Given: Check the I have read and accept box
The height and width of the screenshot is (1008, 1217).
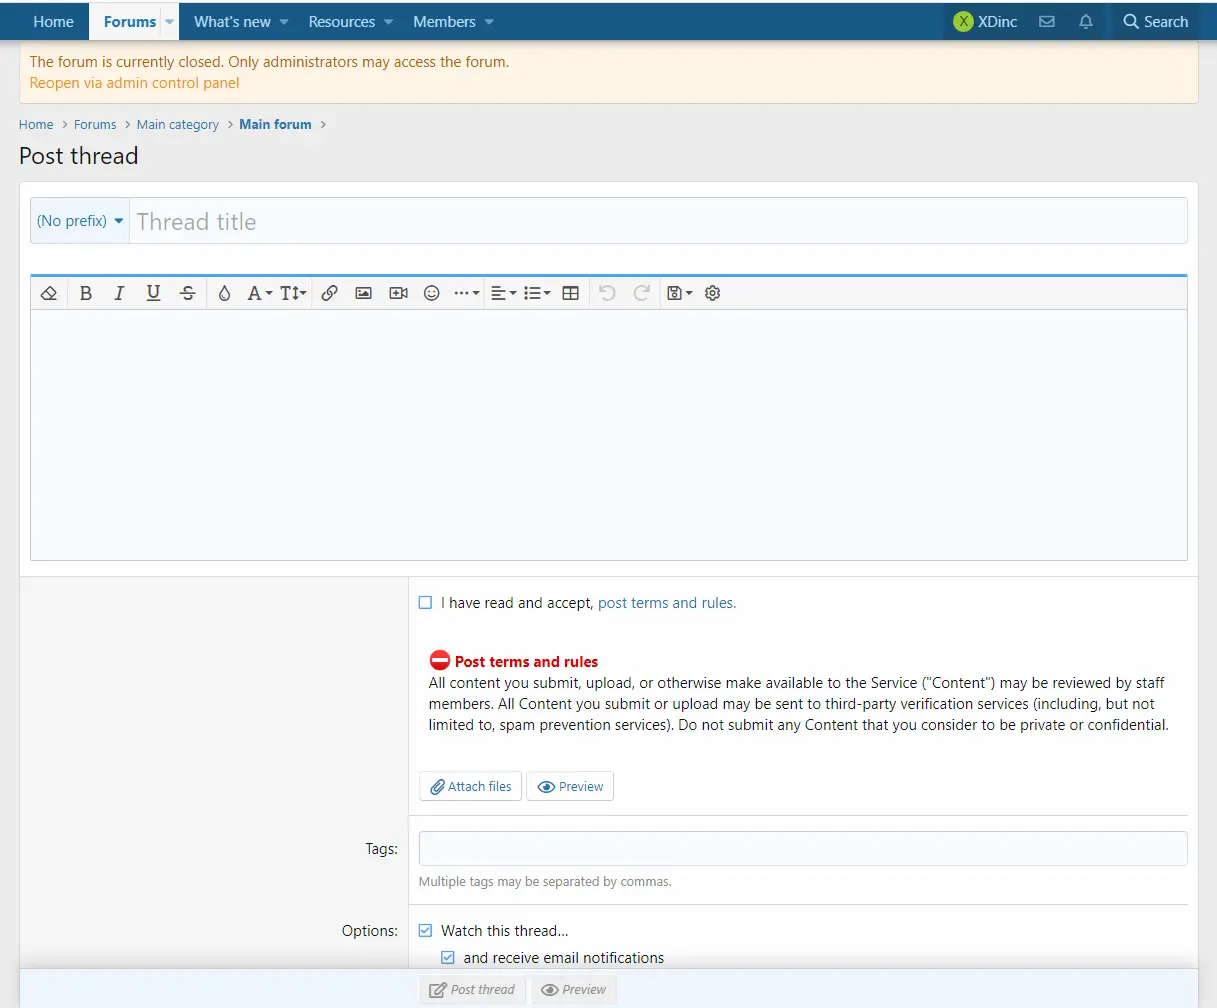Looking at the screenshot, I should (x=425, y=602).
